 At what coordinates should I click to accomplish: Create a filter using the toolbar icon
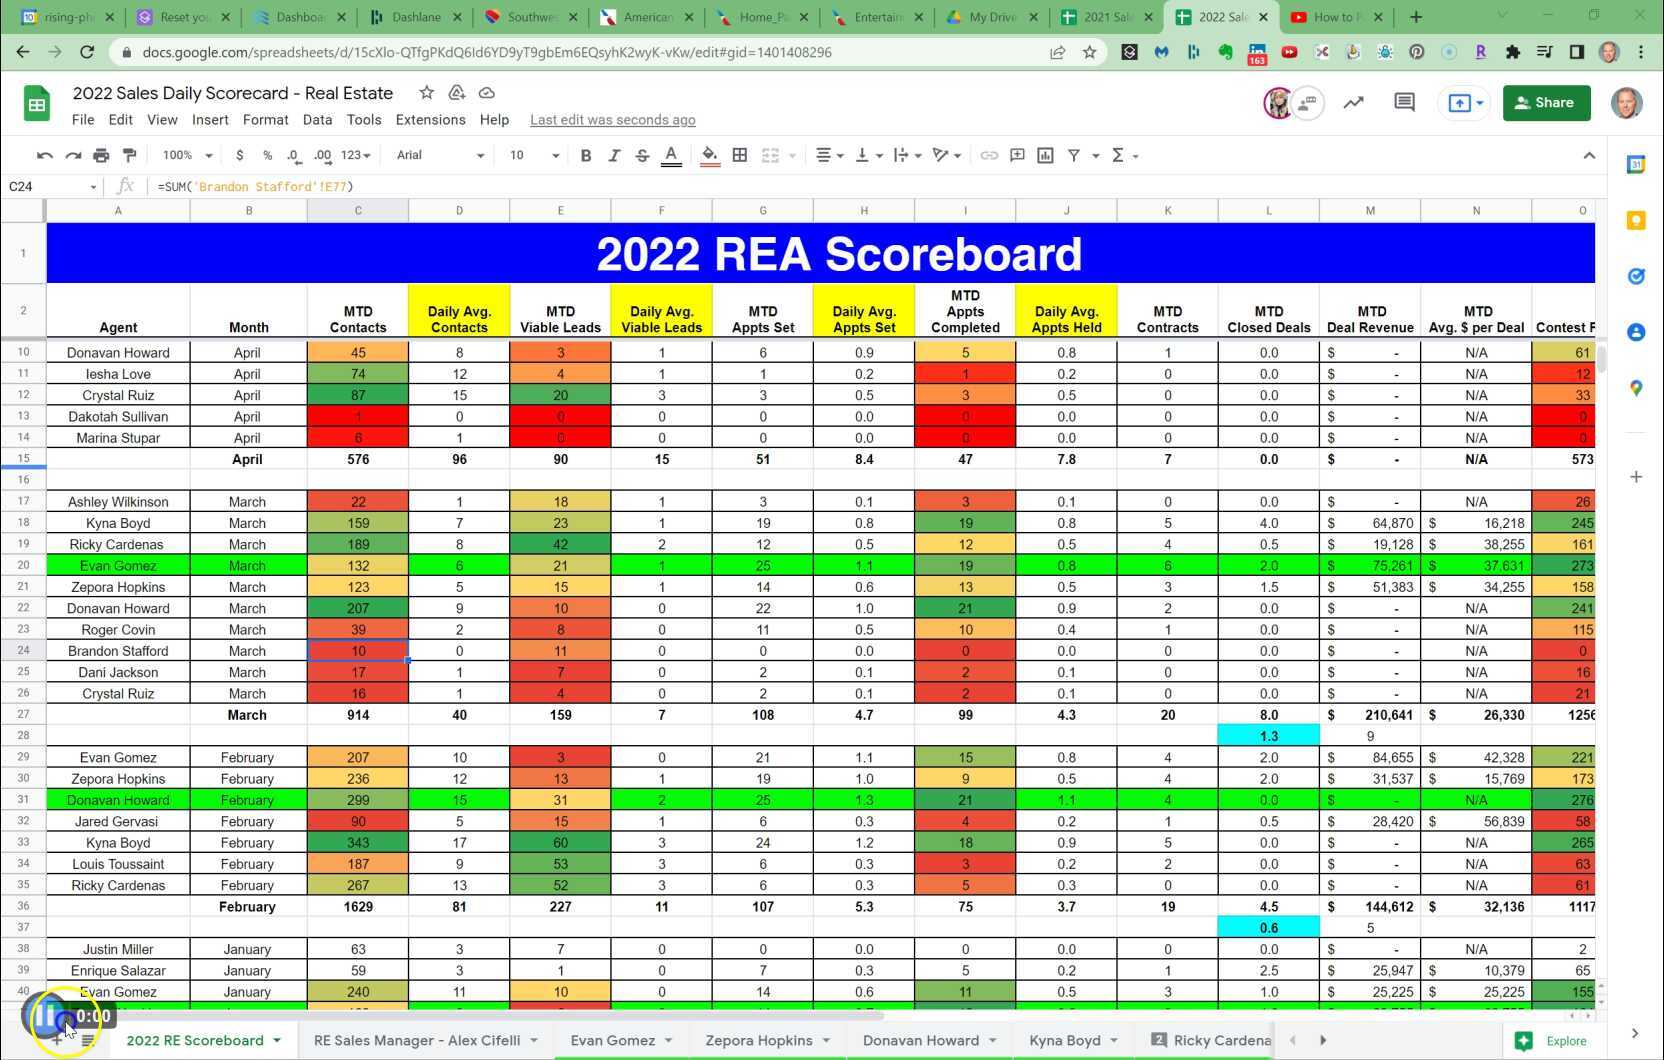pos(1074,155)
